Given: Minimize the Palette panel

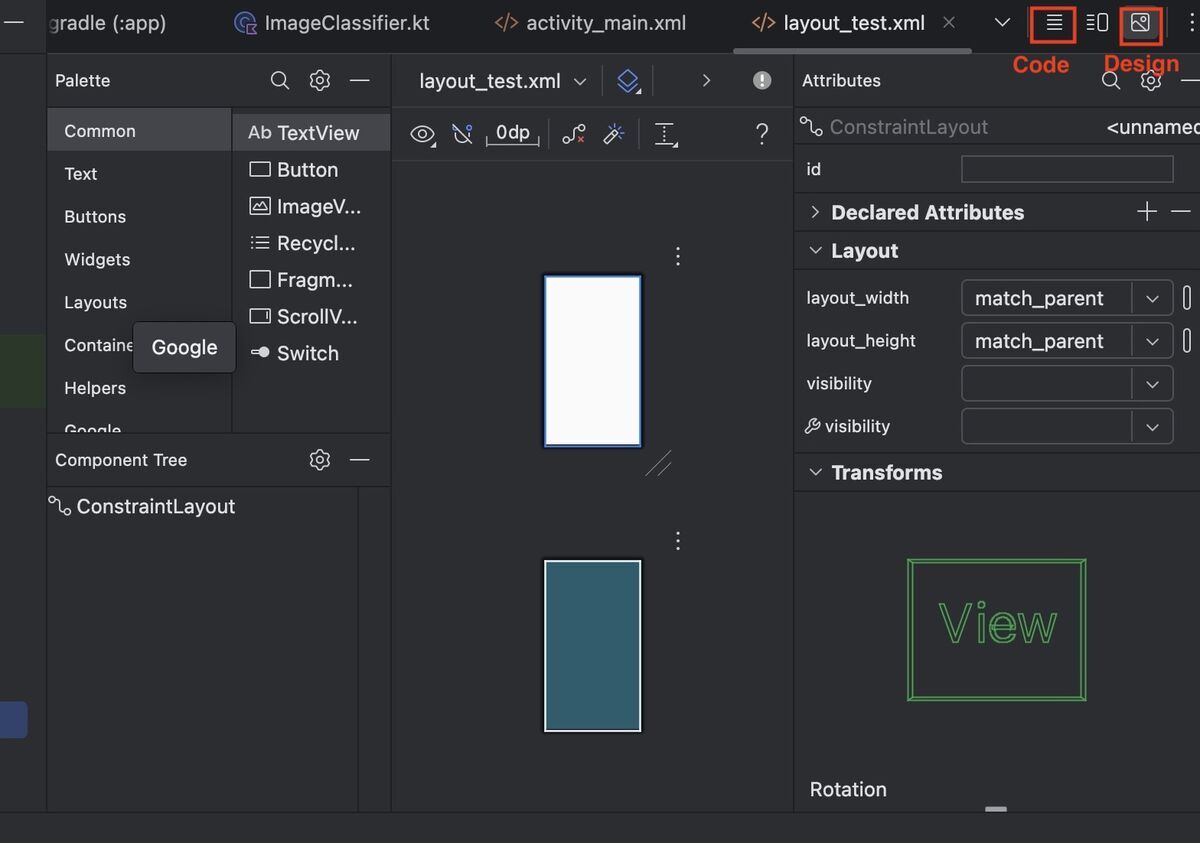Looking at the screenshot, I should (360, 81).
